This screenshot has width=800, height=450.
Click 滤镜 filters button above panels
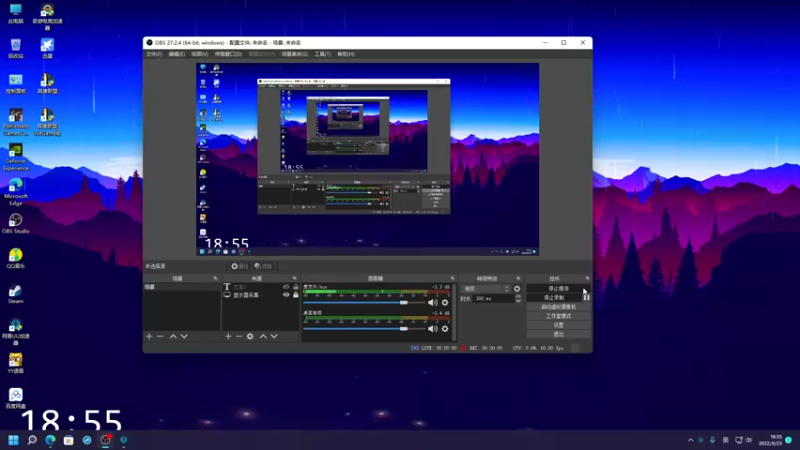(x=263, y=266)
